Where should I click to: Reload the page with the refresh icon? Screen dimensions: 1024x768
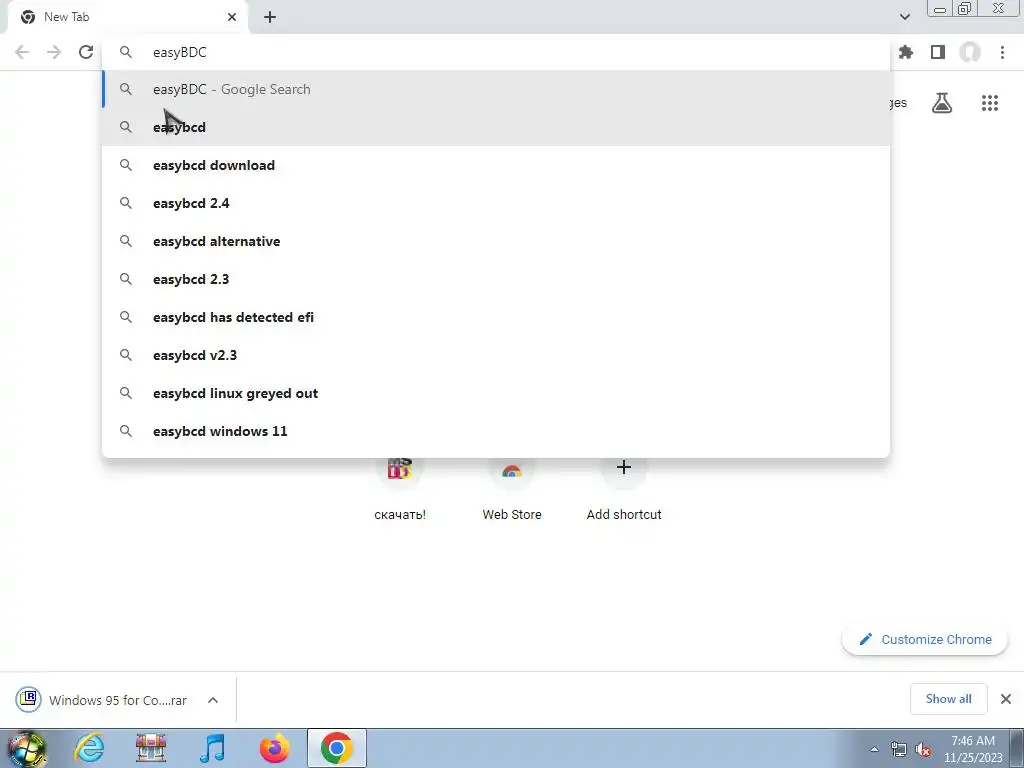tap(86, 52)
